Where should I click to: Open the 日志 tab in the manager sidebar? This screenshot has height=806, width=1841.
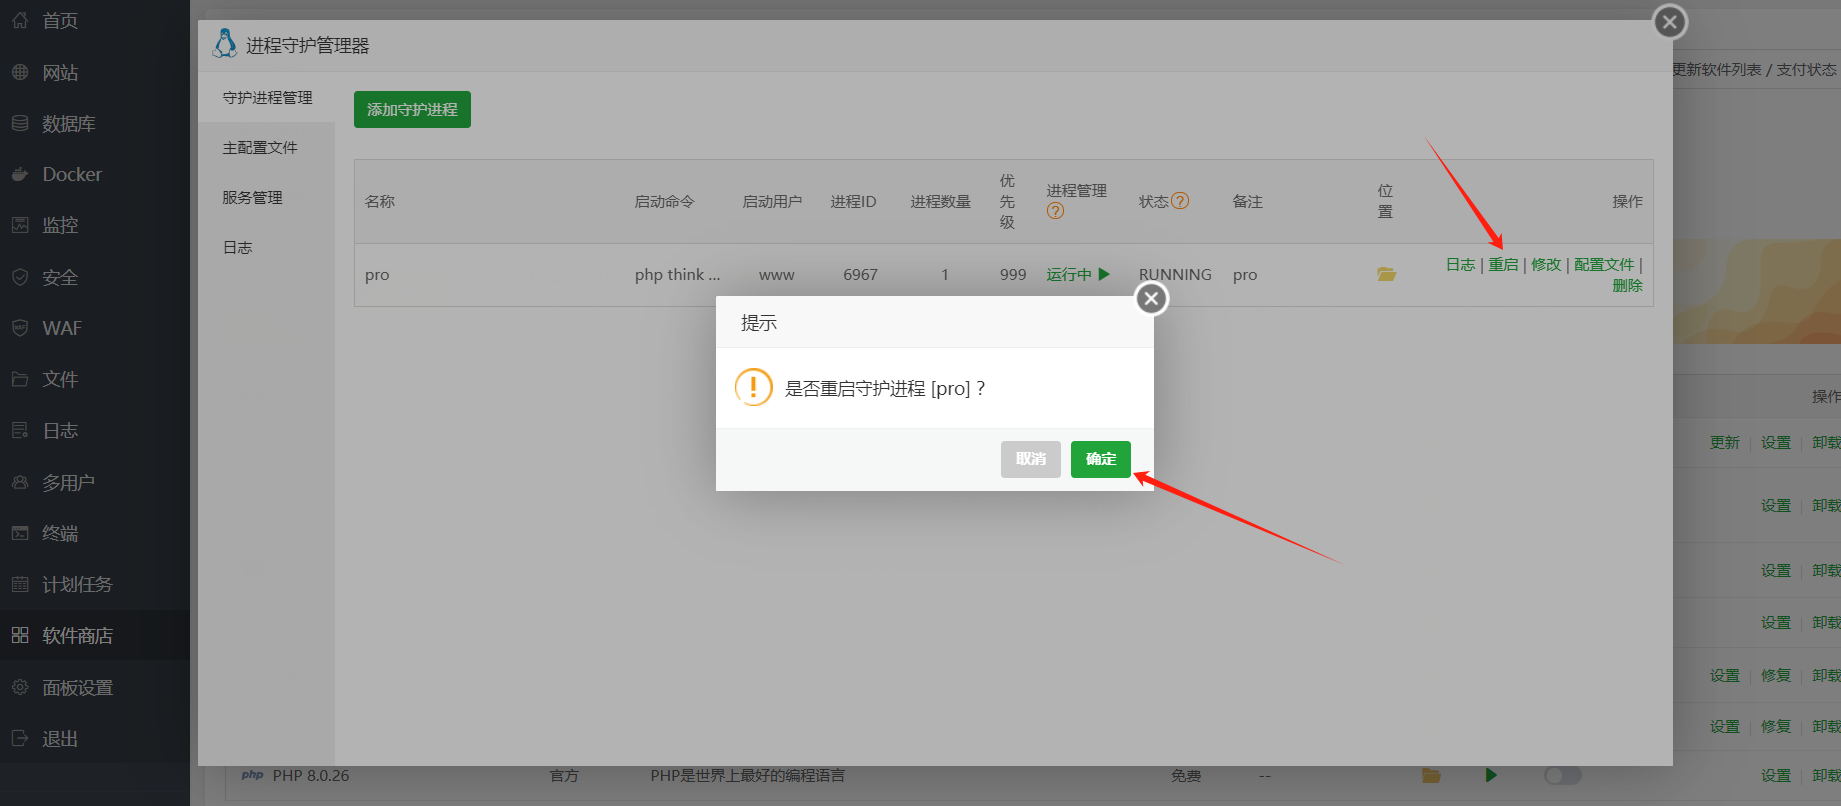pyautogui.click(x=238, y=248)
